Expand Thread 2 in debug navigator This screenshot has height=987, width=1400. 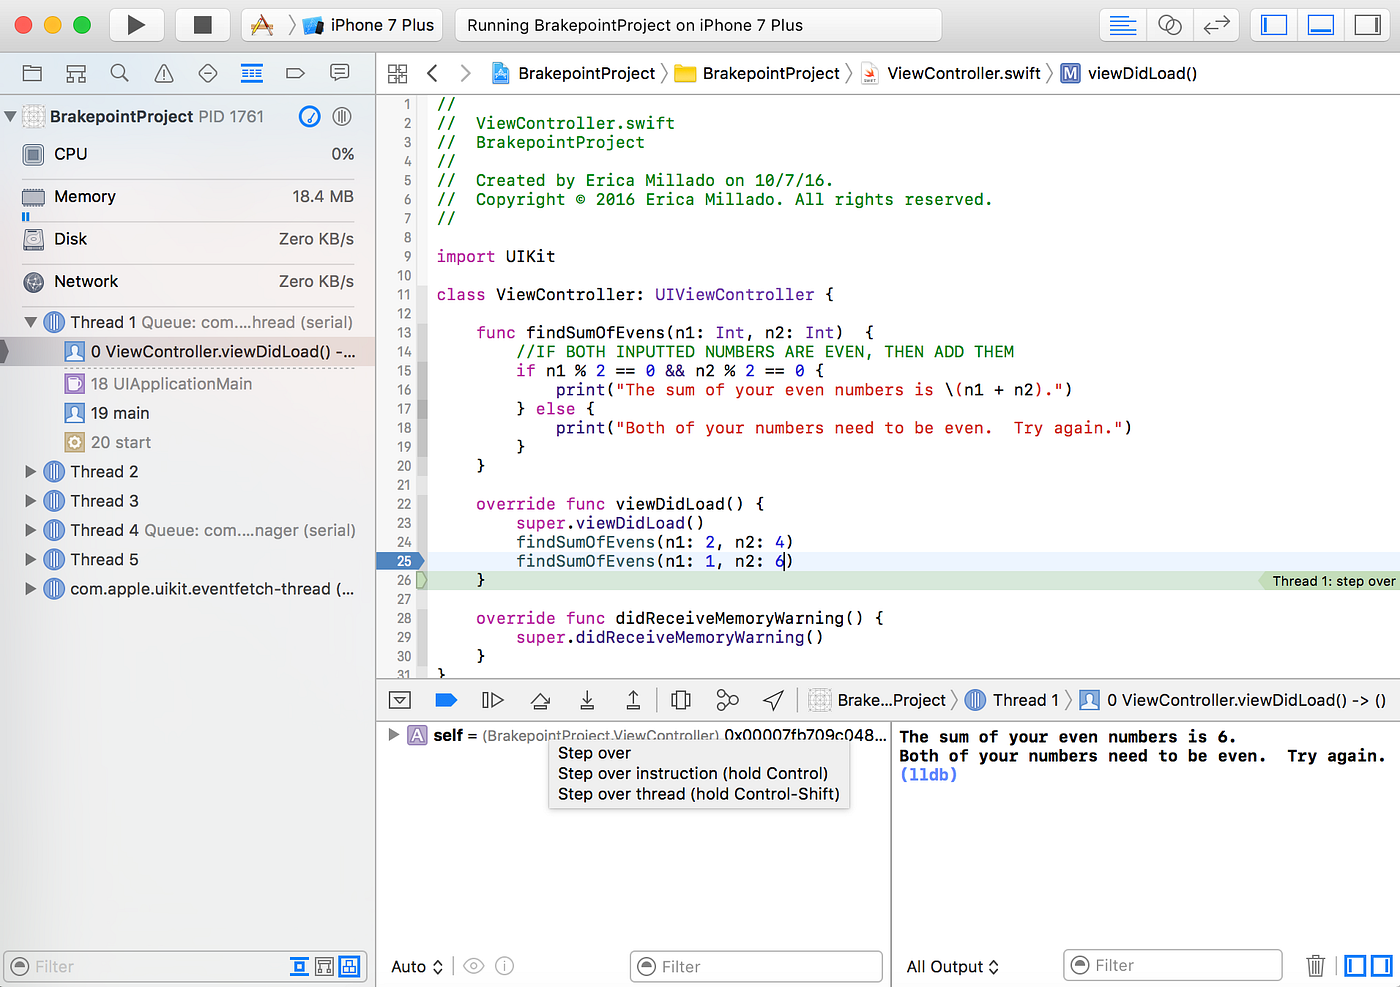[31, 472]
